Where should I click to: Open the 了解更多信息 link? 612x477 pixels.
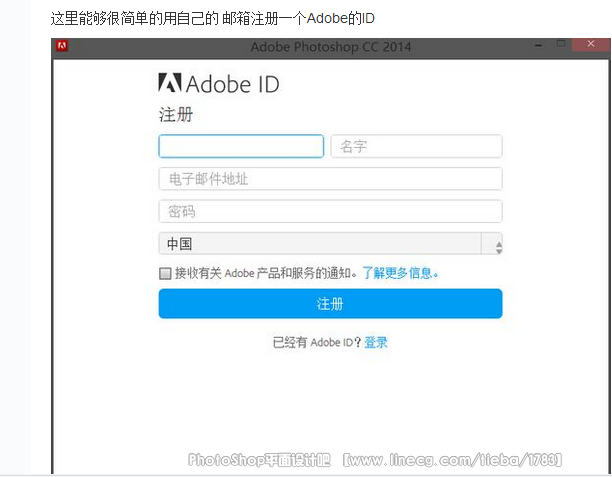click(x=400, y=273)
